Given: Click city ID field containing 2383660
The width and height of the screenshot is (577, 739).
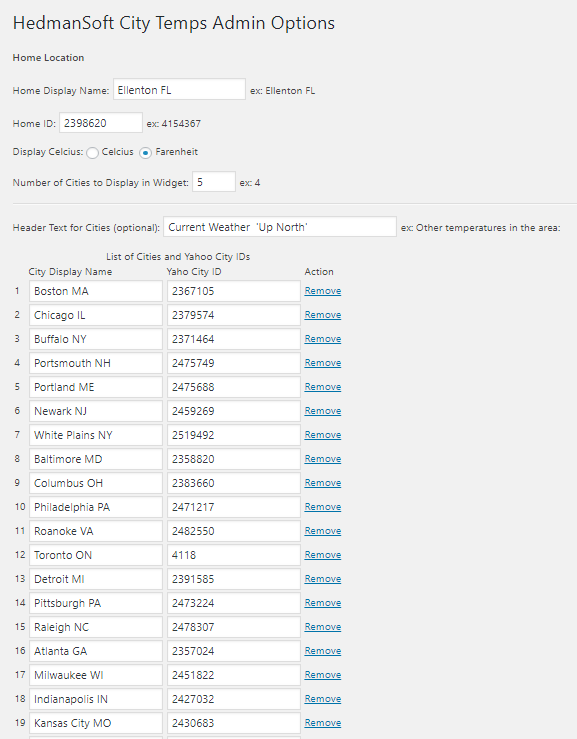Looking at the screenshot, I should coord(234,484).
